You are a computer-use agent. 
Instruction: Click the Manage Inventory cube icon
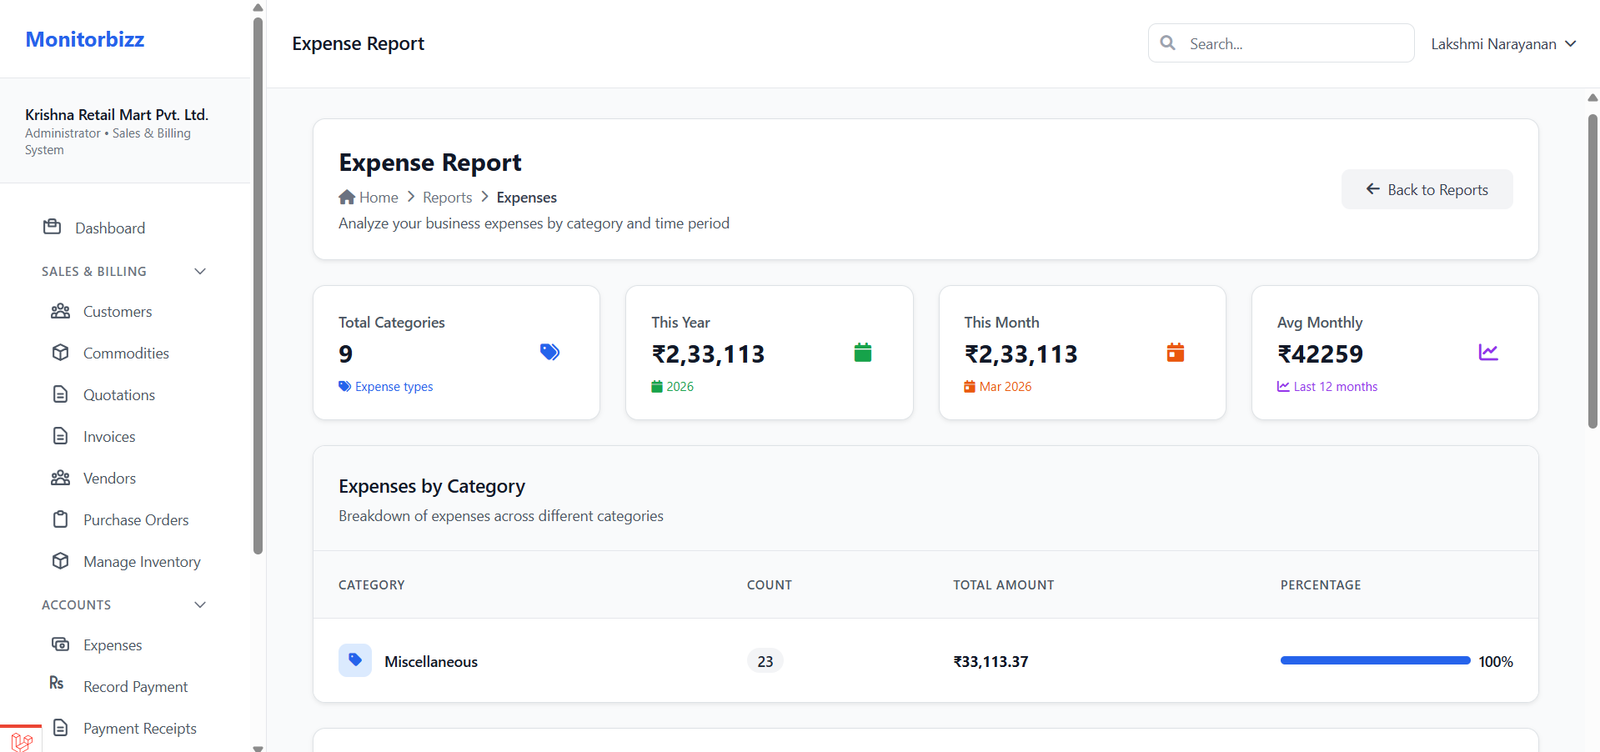tap(60, 561)
